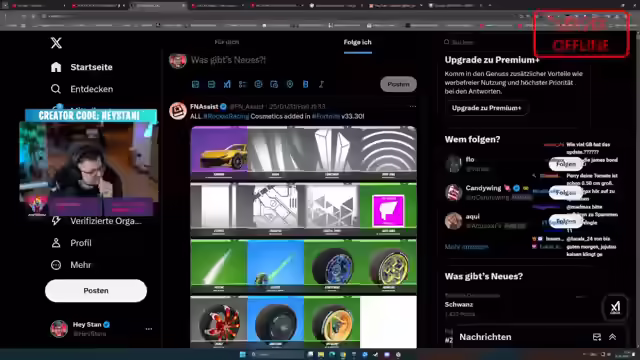Open the red spiked wheel cosmetic tile
Image resolution: width=640 pixels, height=360 pixels.
[x=219, y=322]
